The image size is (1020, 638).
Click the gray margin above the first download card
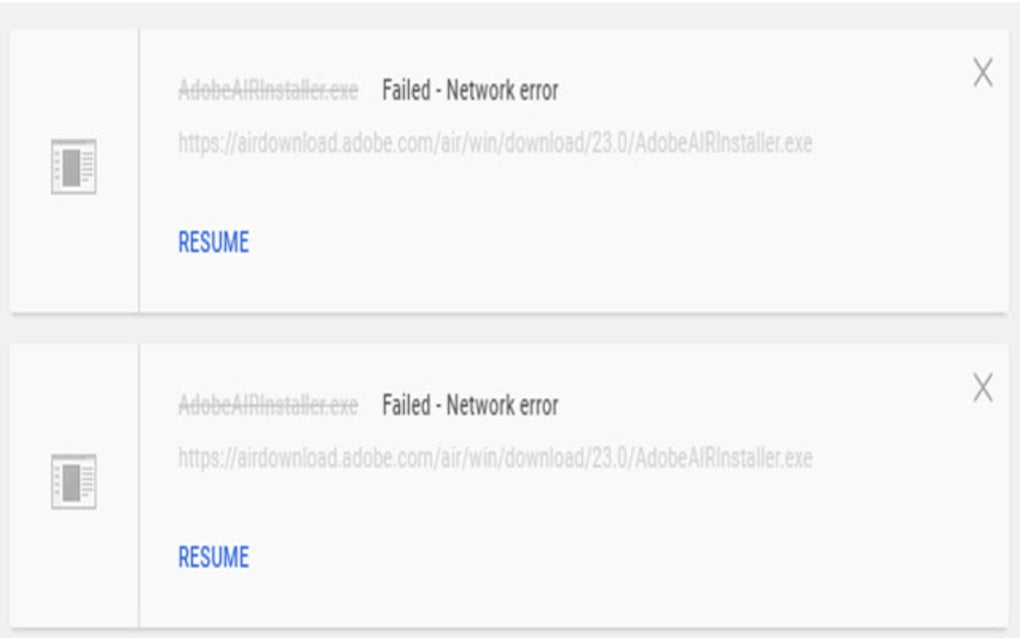tap(509, 14)
